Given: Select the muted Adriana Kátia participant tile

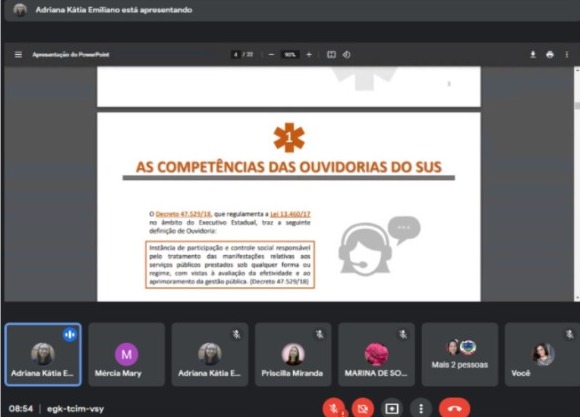Looking at the screenshot, I should 210,354.
